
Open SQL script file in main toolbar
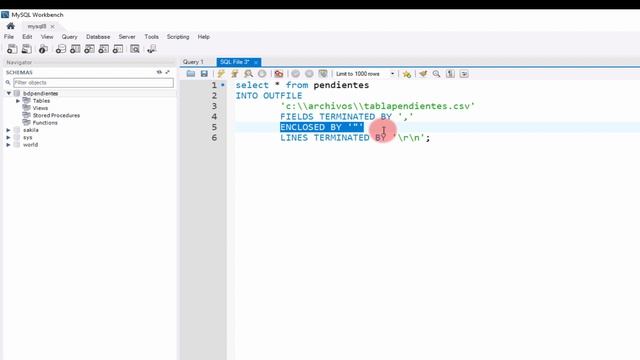(27, 49)
